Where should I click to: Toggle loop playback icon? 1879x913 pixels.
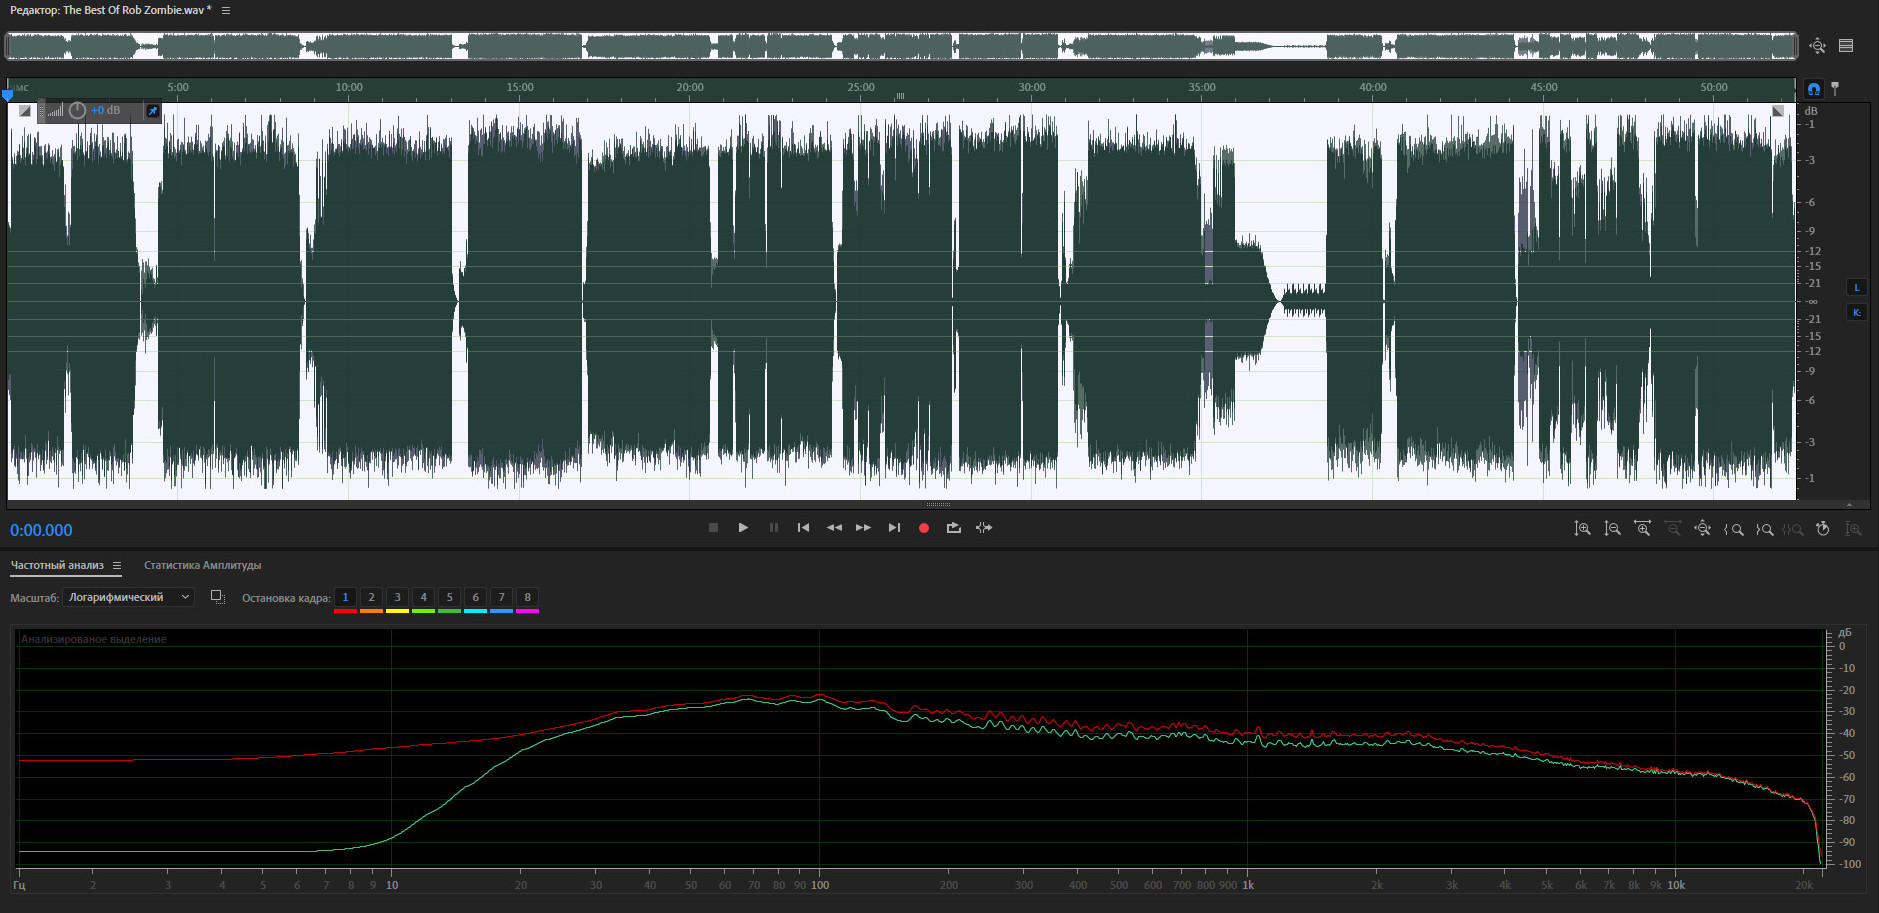(x=954, y=528)
